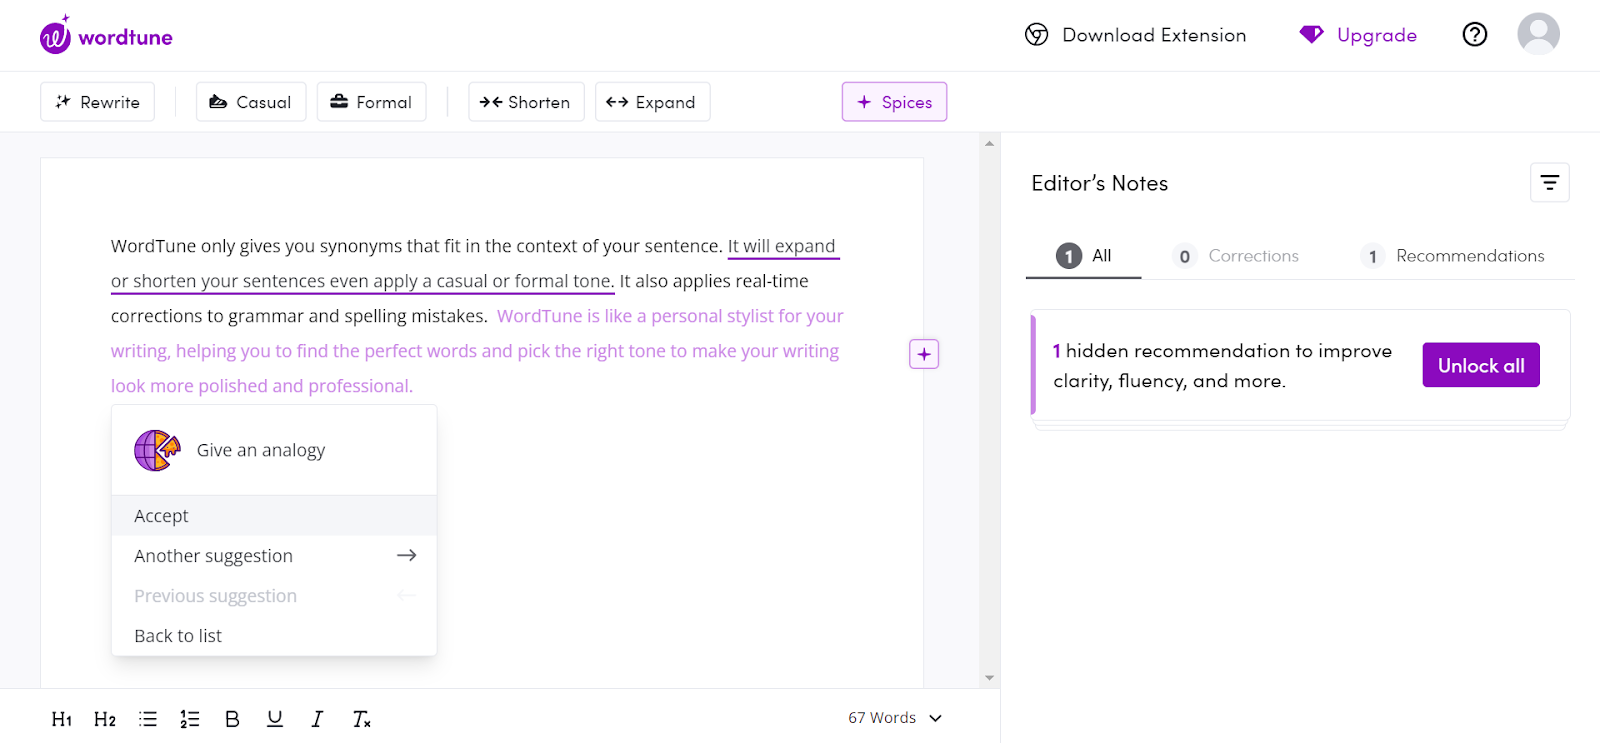Switch to the Recommendations tab

[x=1452, y=256]
